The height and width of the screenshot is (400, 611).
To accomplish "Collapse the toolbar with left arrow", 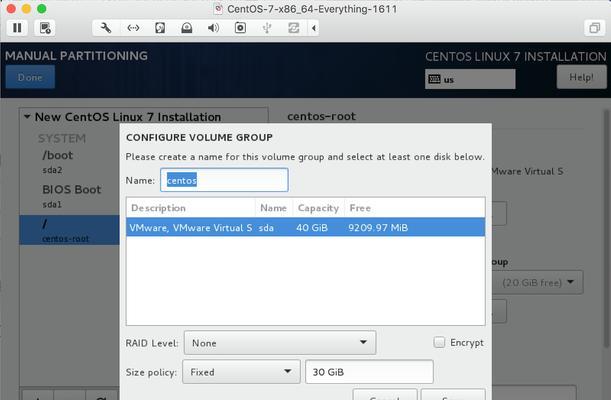I will (314, 28).
